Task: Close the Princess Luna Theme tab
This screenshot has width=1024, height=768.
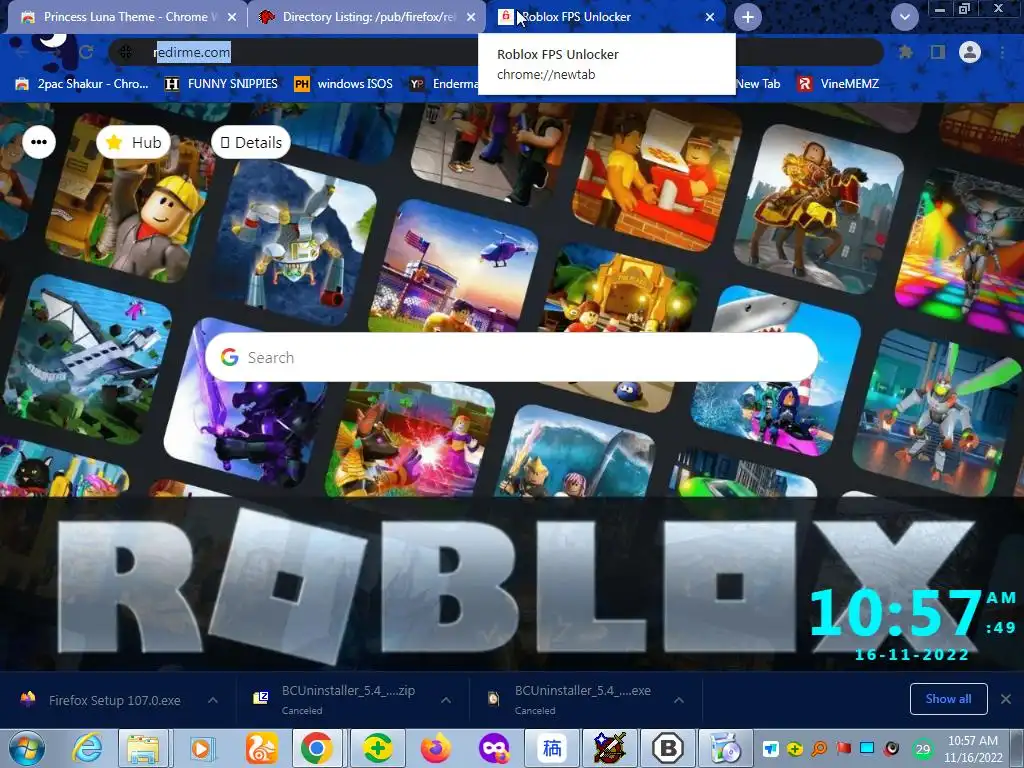Action: pyautogui.click(x=231, y=18)
